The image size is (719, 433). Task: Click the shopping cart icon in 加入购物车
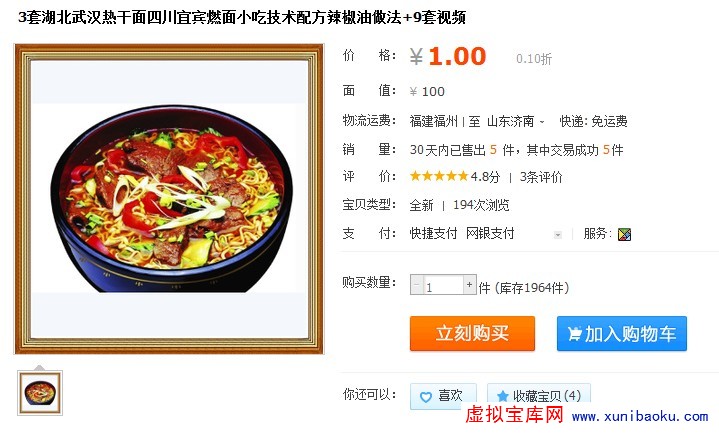(574, 333)
